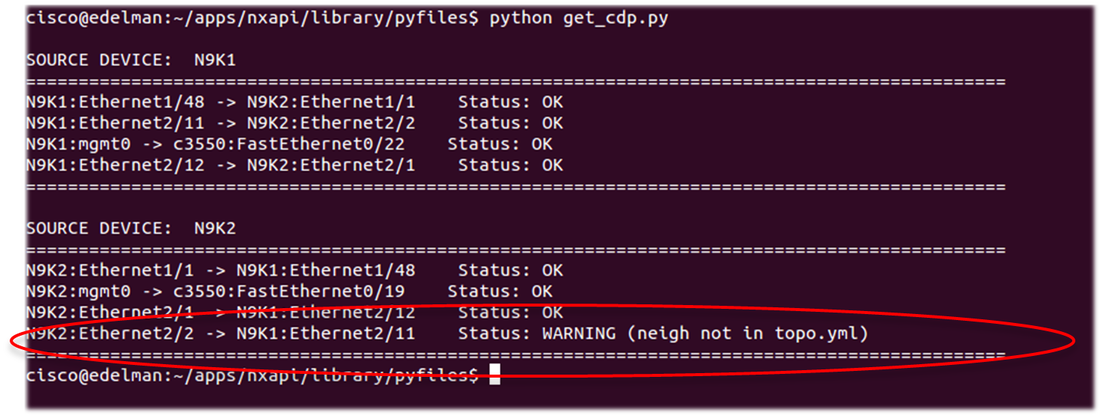Click the "SOURCE DEVICE: N9K2" heading

pos(131,228)
